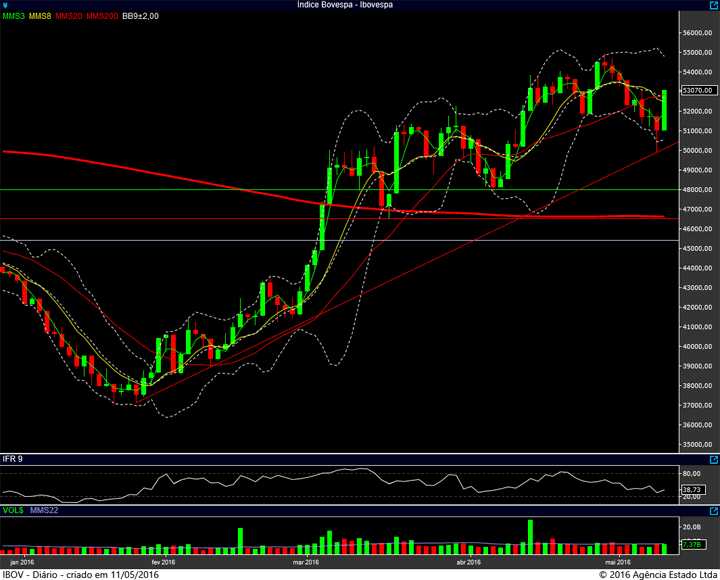Click the fev 2016 date axis label
The height and width of the screenshot is (580, 720).
[x=163, y=562]
